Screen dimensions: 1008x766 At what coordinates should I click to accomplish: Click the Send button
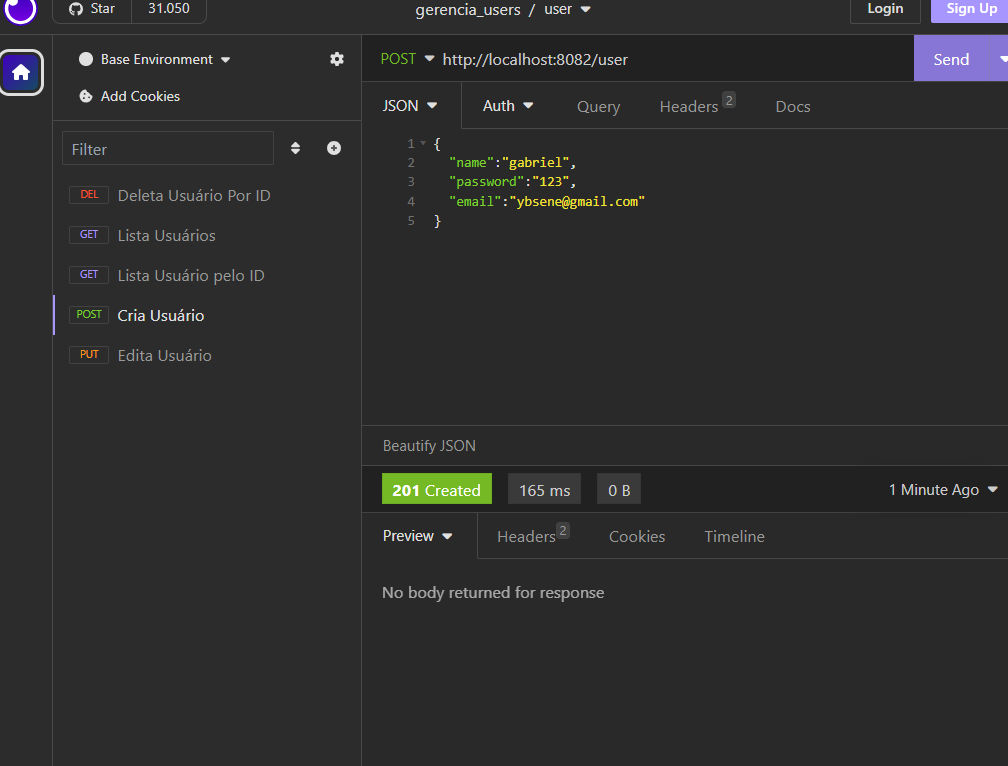click(950, 58)
